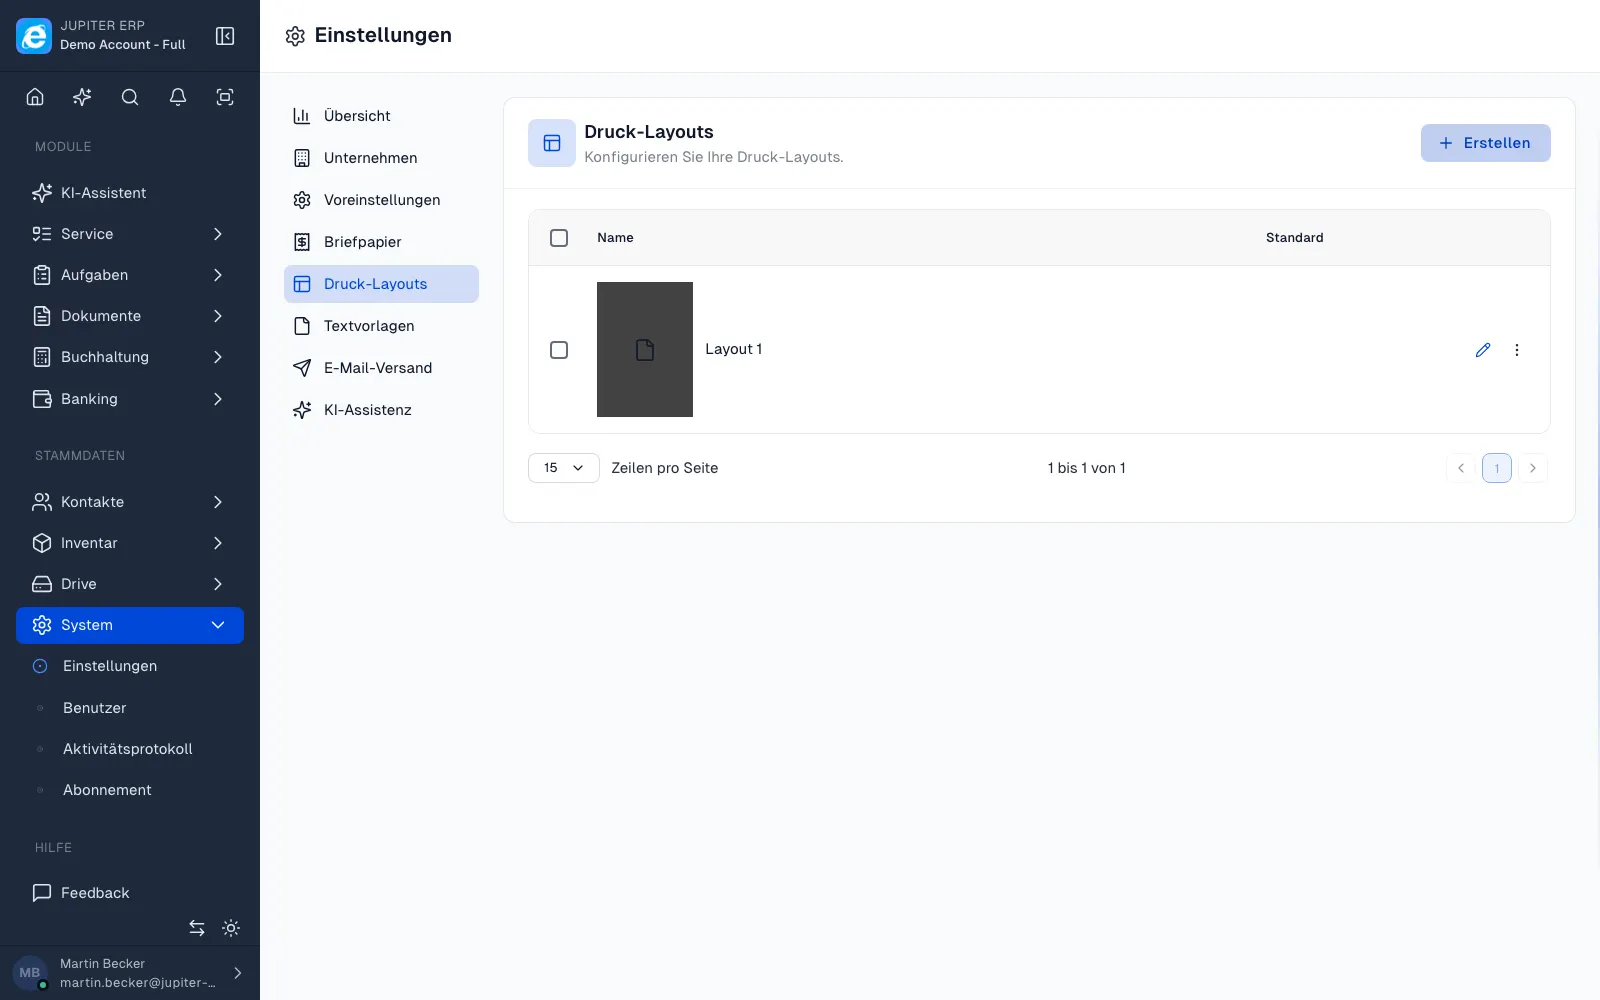The image size is (1600, 1000).
Task: Click the MB avatar
Action: (30, 973)
